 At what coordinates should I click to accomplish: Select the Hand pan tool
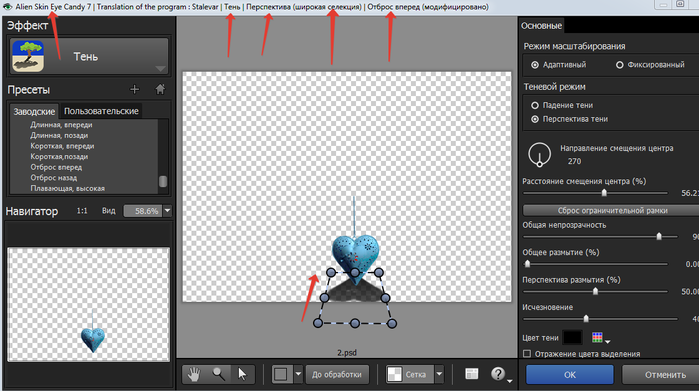[x=193, y=374]
